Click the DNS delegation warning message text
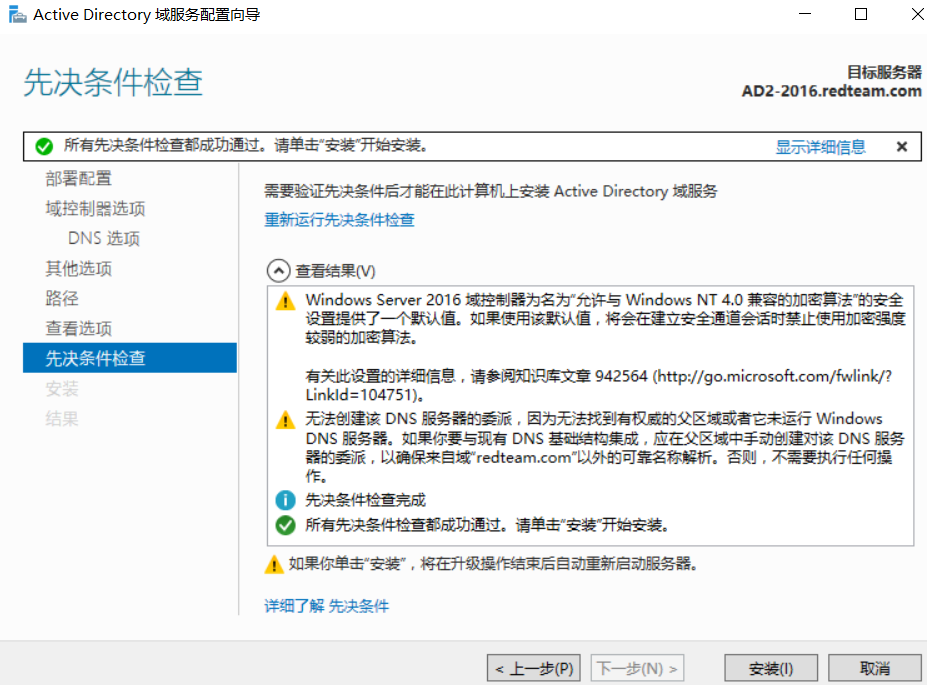This screenshot has width=927, height=685. 605,447
